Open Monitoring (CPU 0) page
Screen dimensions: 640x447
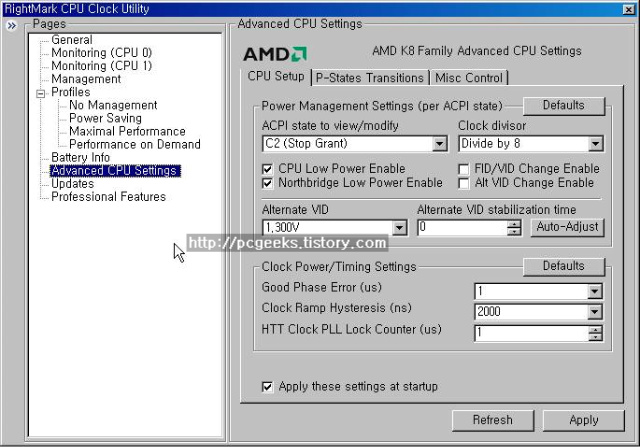tap(102, 53)
